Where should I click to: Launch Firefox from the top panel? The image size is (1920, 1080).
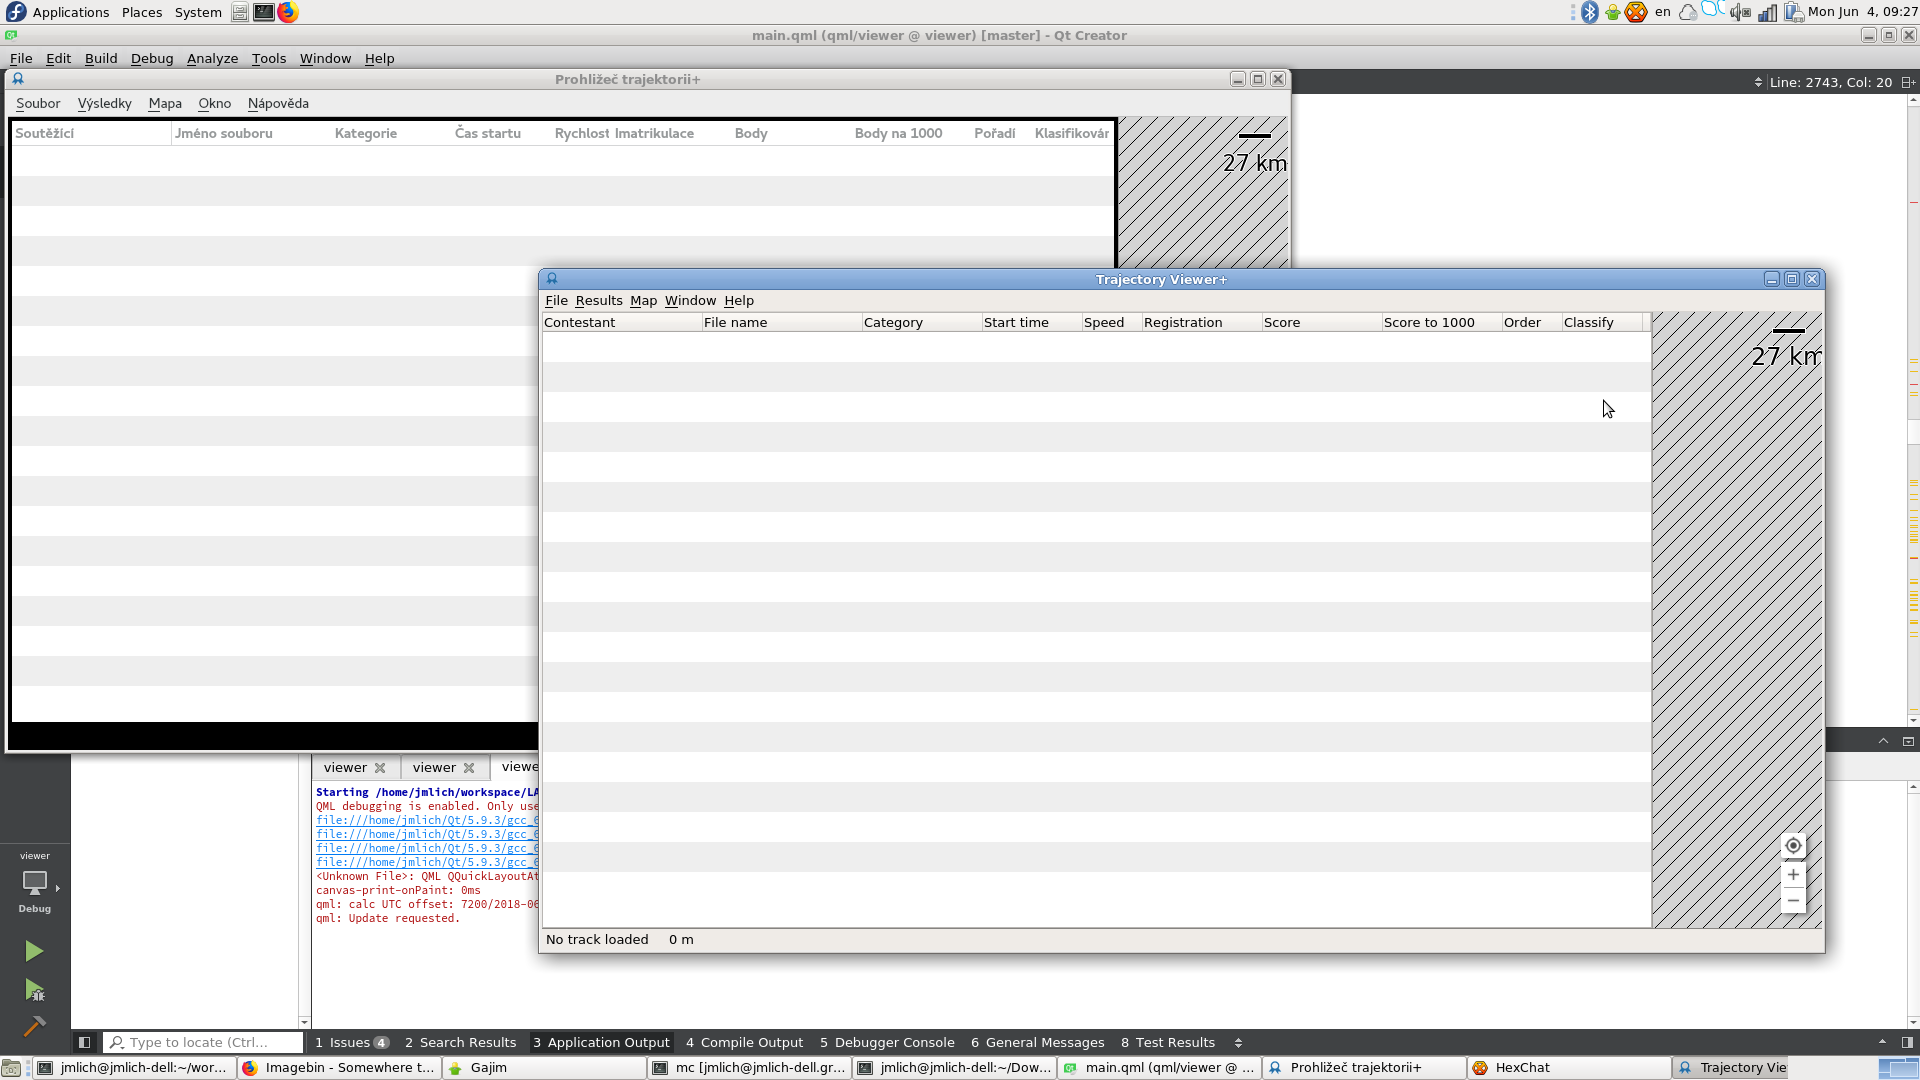tap(288, 12)
